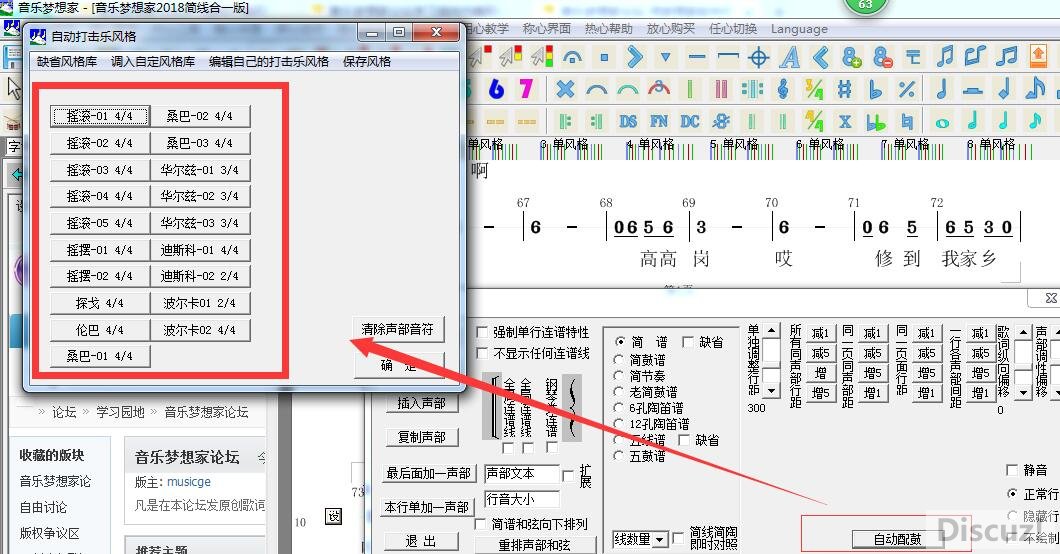
Task: Click the blue right chevron icon
Action: click(634, 57)
